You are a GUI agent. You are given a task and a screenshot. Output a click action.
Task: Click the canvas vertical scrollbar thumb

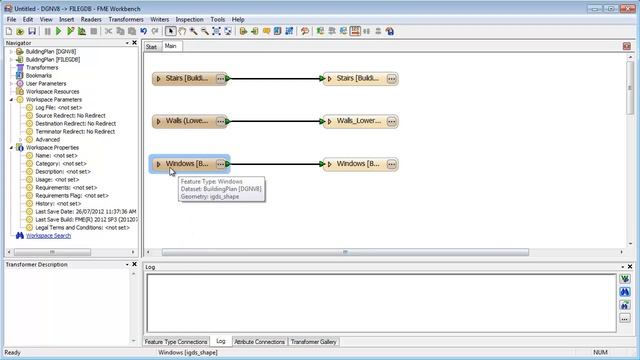pyautogui.click(x=630, y=87)
